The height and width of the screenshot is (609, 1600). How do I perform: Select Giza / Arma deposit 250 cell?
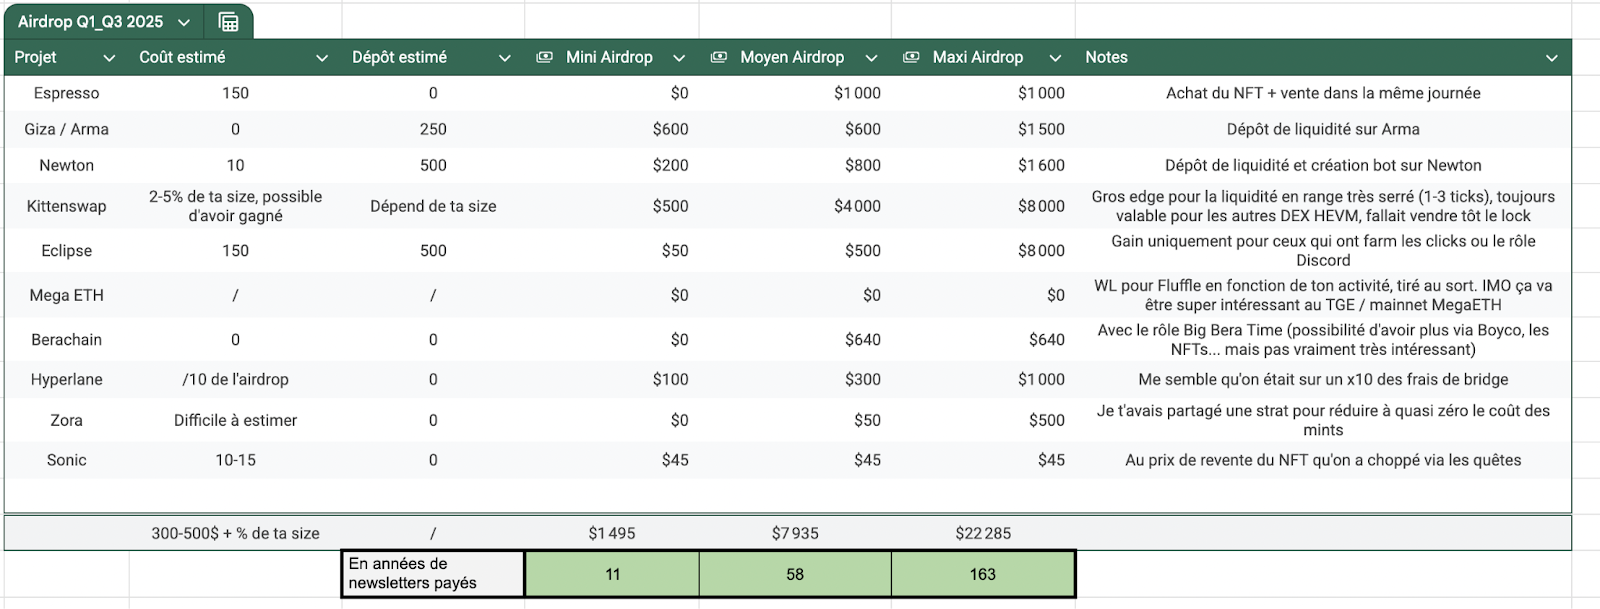(x=433, y=129)
